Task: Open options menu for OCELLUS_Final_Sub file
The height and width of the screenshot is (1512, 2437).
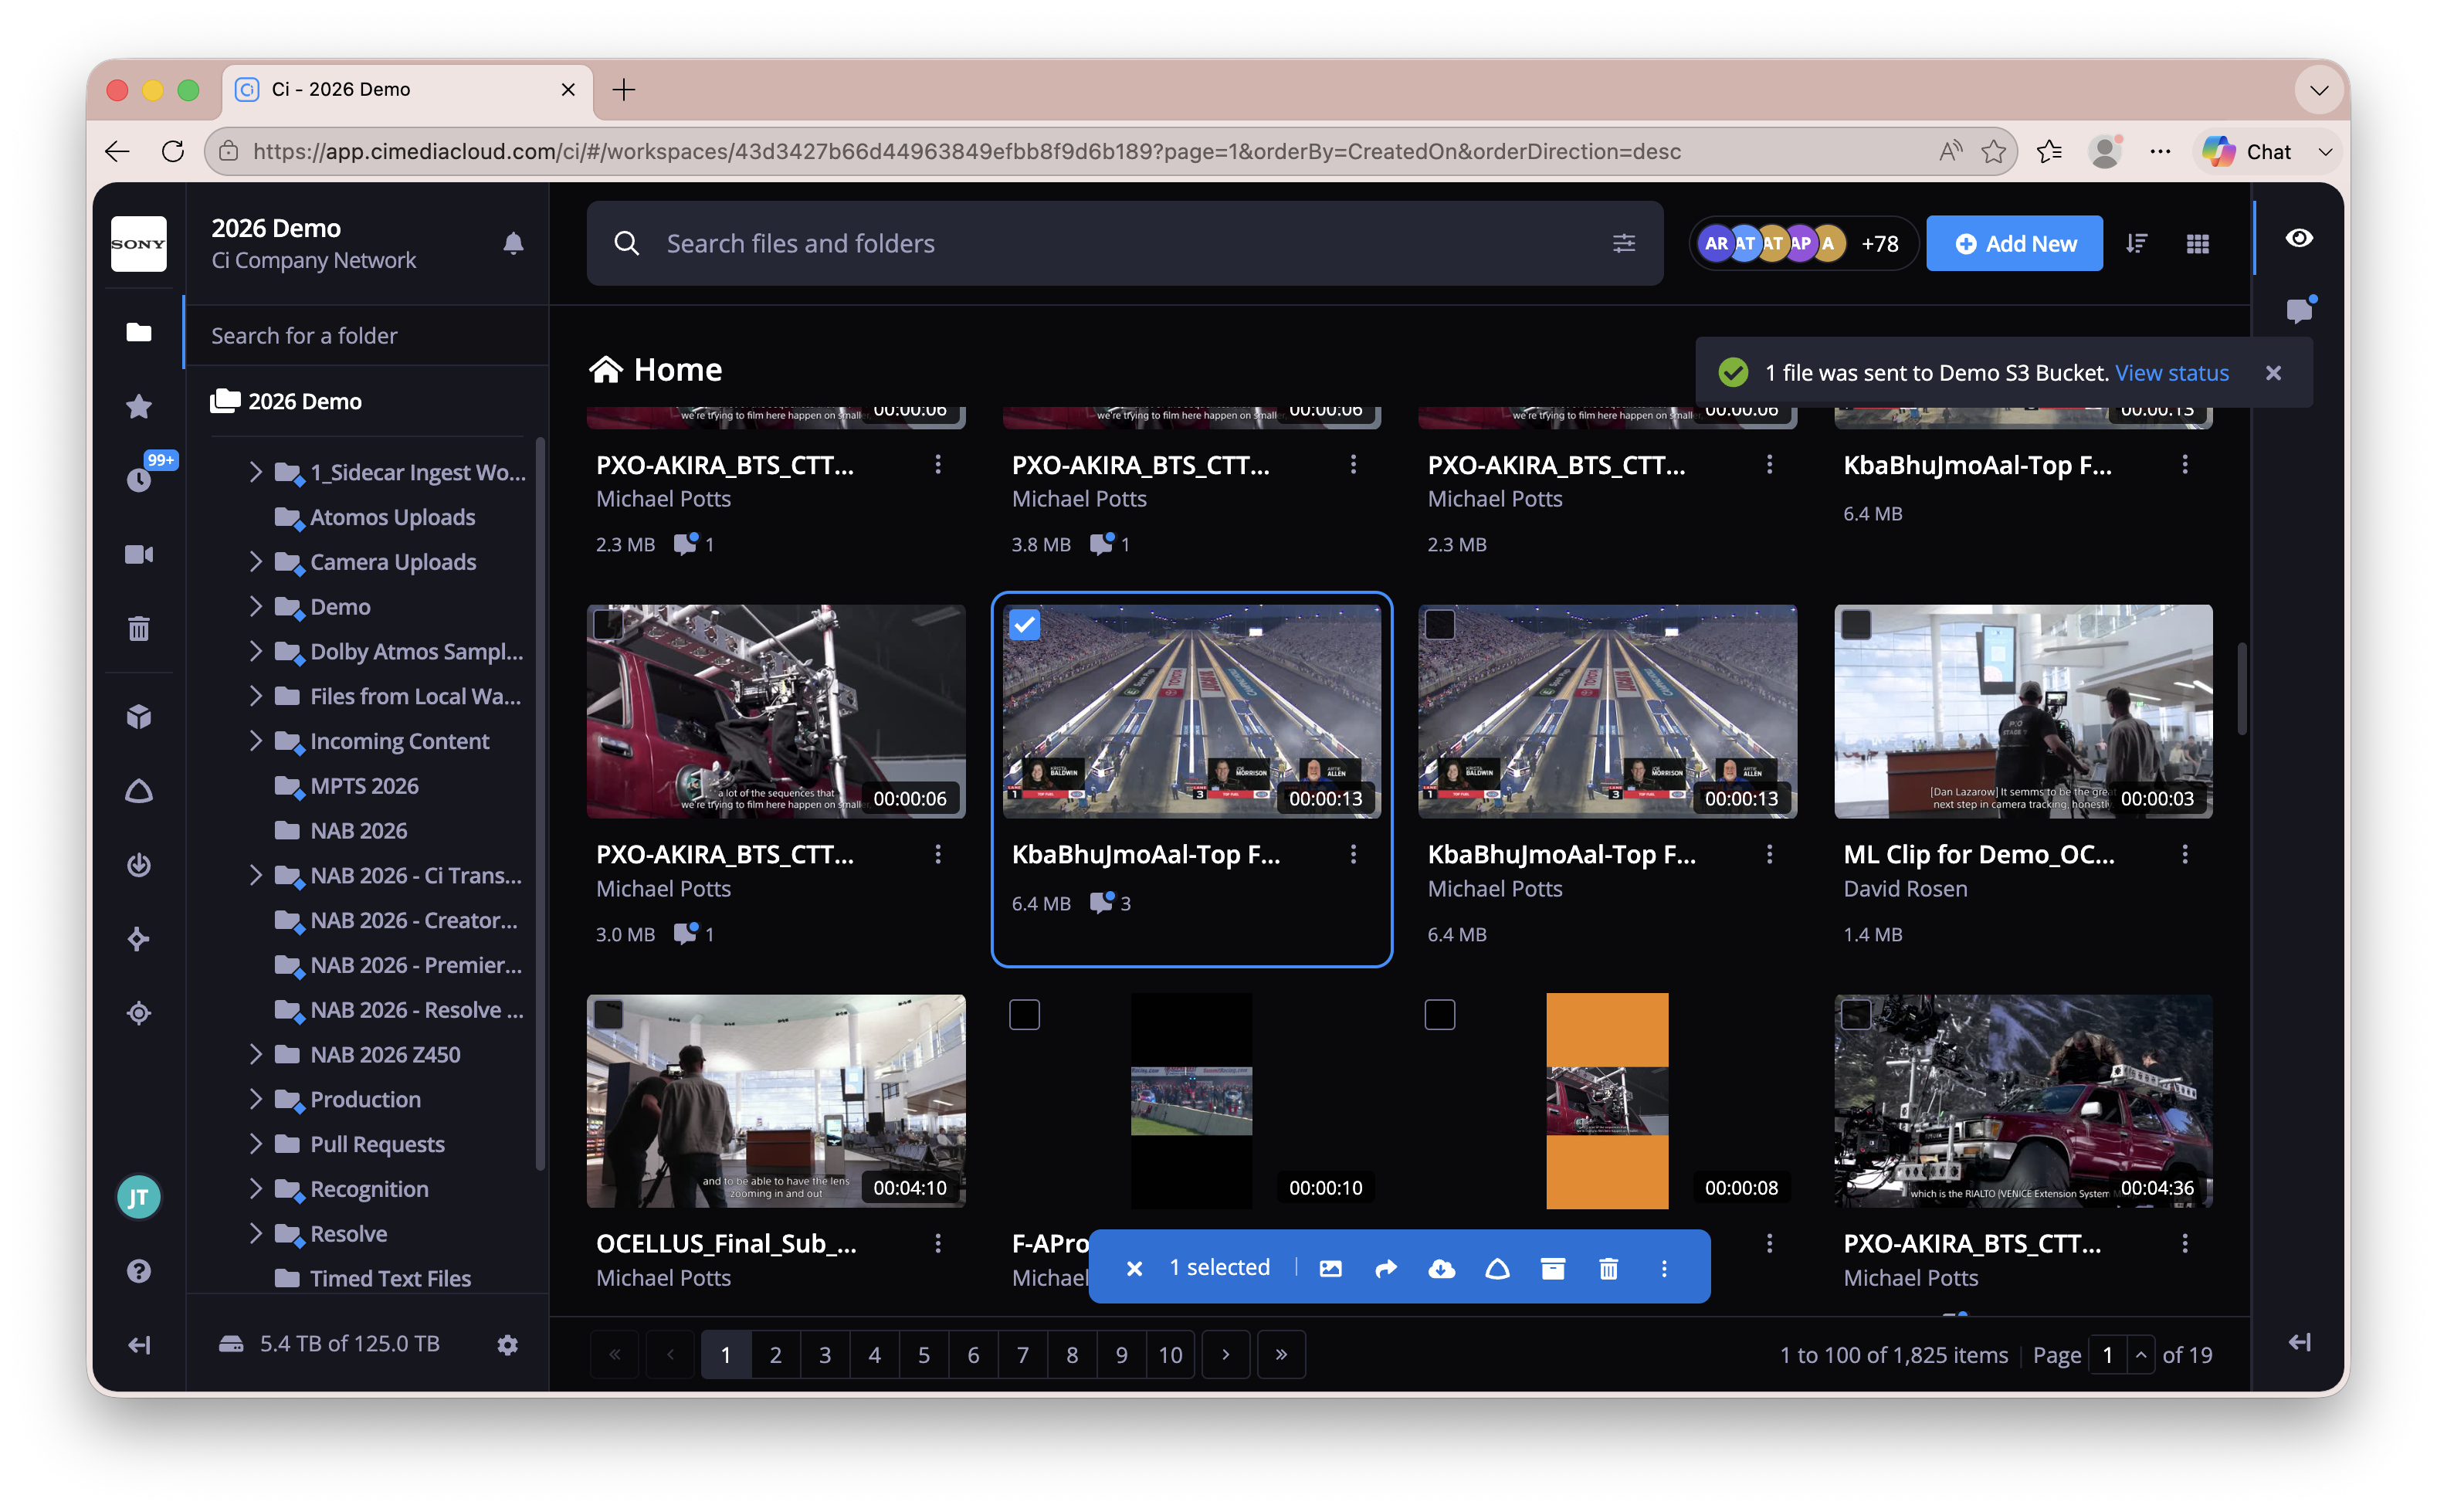Action: pos(938,1243)
